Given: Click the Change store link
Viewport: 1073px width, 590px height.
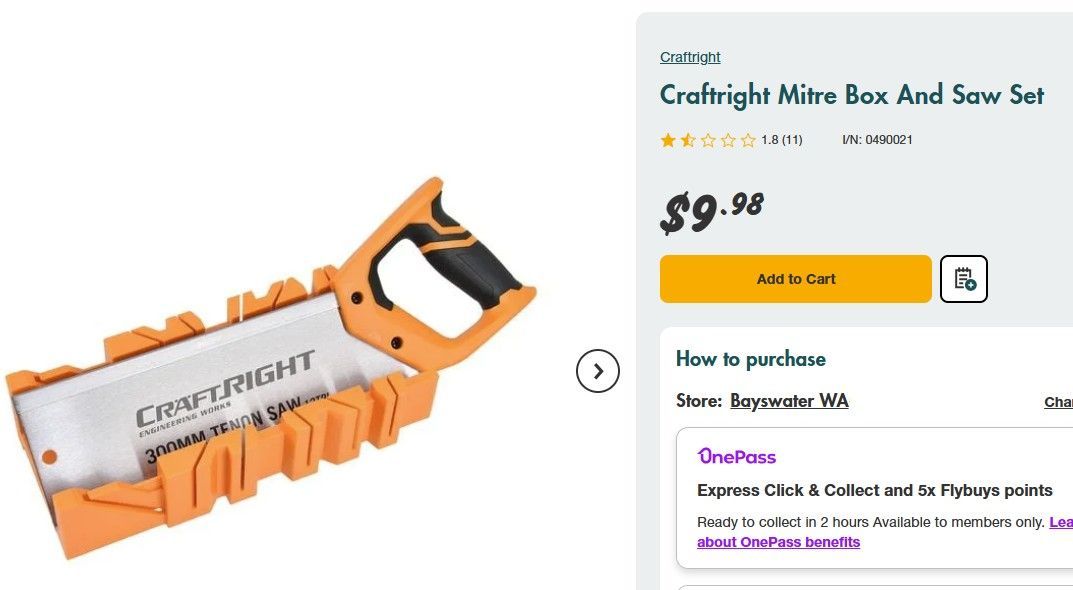Looking at the screenshot, I should (1058, 402).
